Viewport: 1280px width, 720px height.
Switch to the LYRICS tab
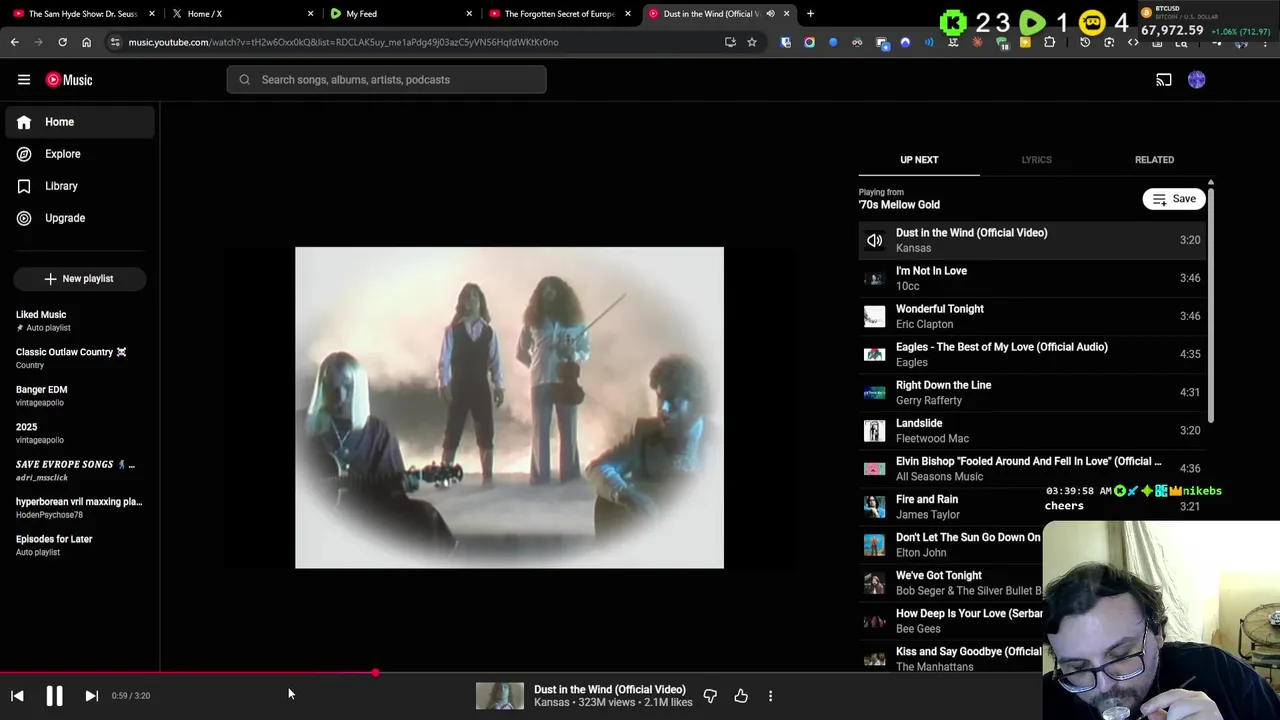click(1036, 160)
